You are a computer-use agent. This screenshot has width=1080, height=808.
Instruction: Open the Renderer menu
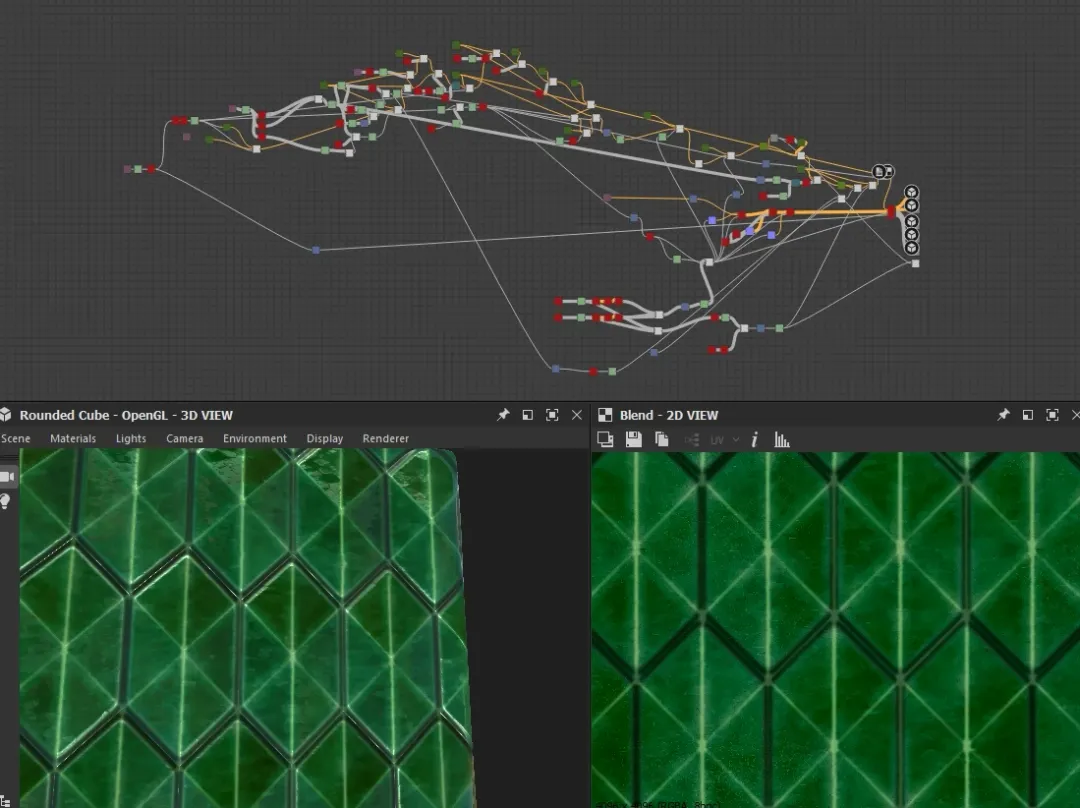coord(386,438)
